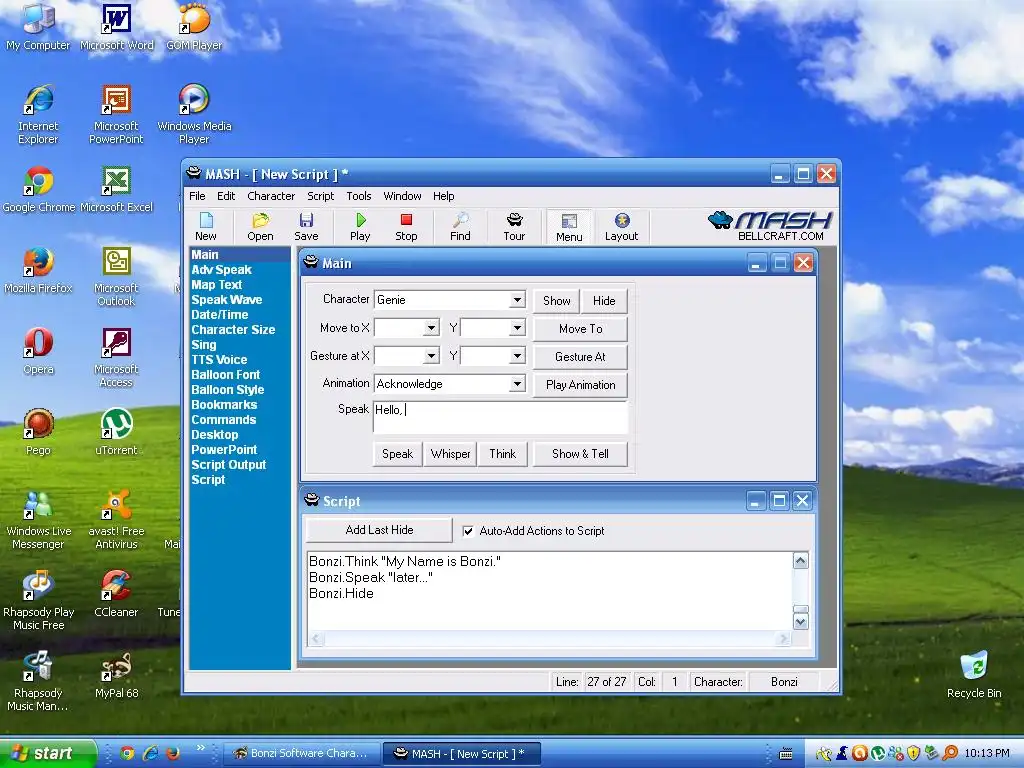Click the Show & Tell button
This screenshot has width=1024, height=768.
(x=581, y=454)
